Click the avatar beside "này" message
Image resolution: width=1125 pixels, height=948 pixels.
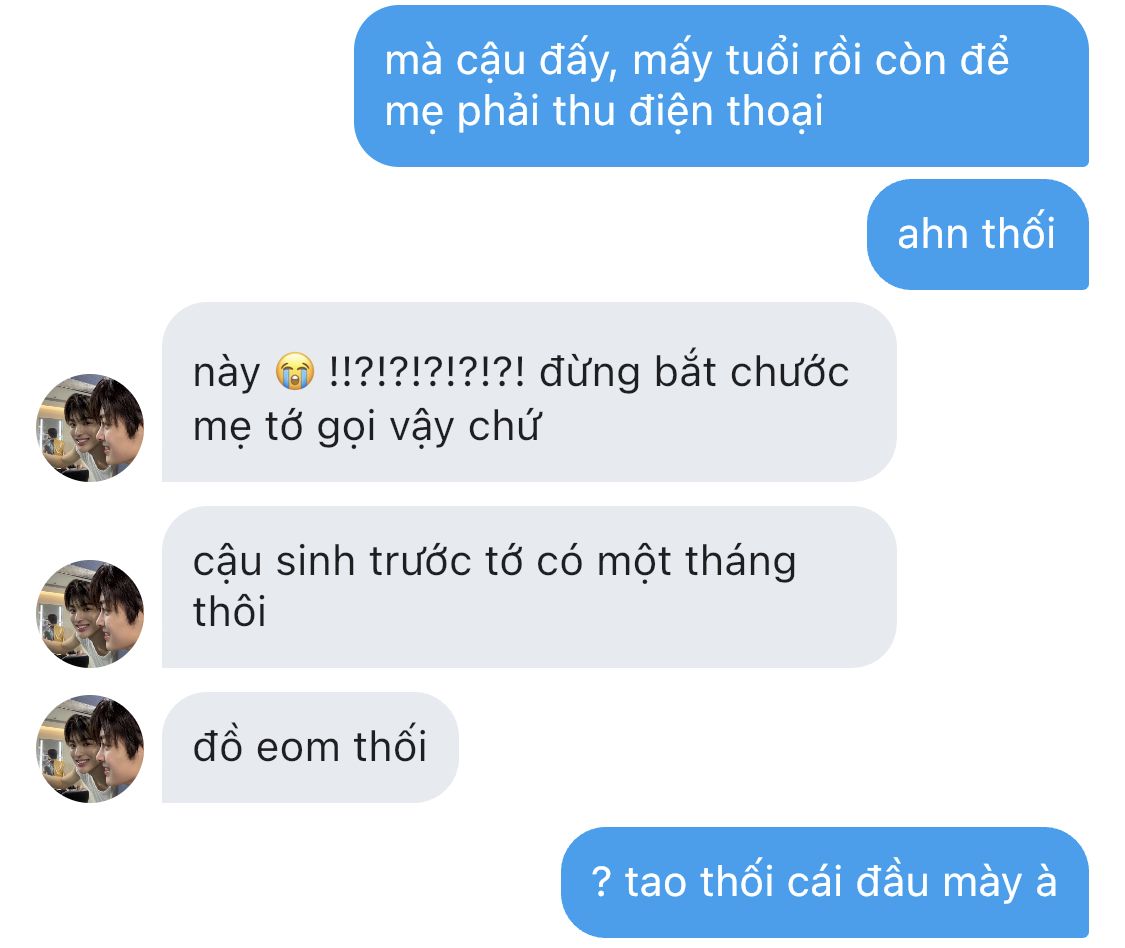point(90,428)
